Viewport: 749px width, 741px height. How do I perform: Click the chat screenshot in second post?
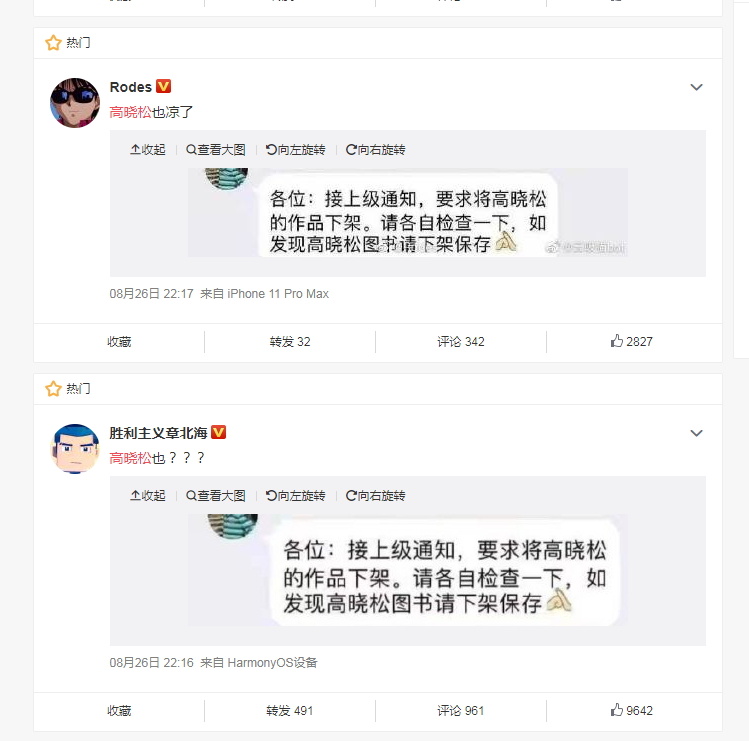click(407, 570)
